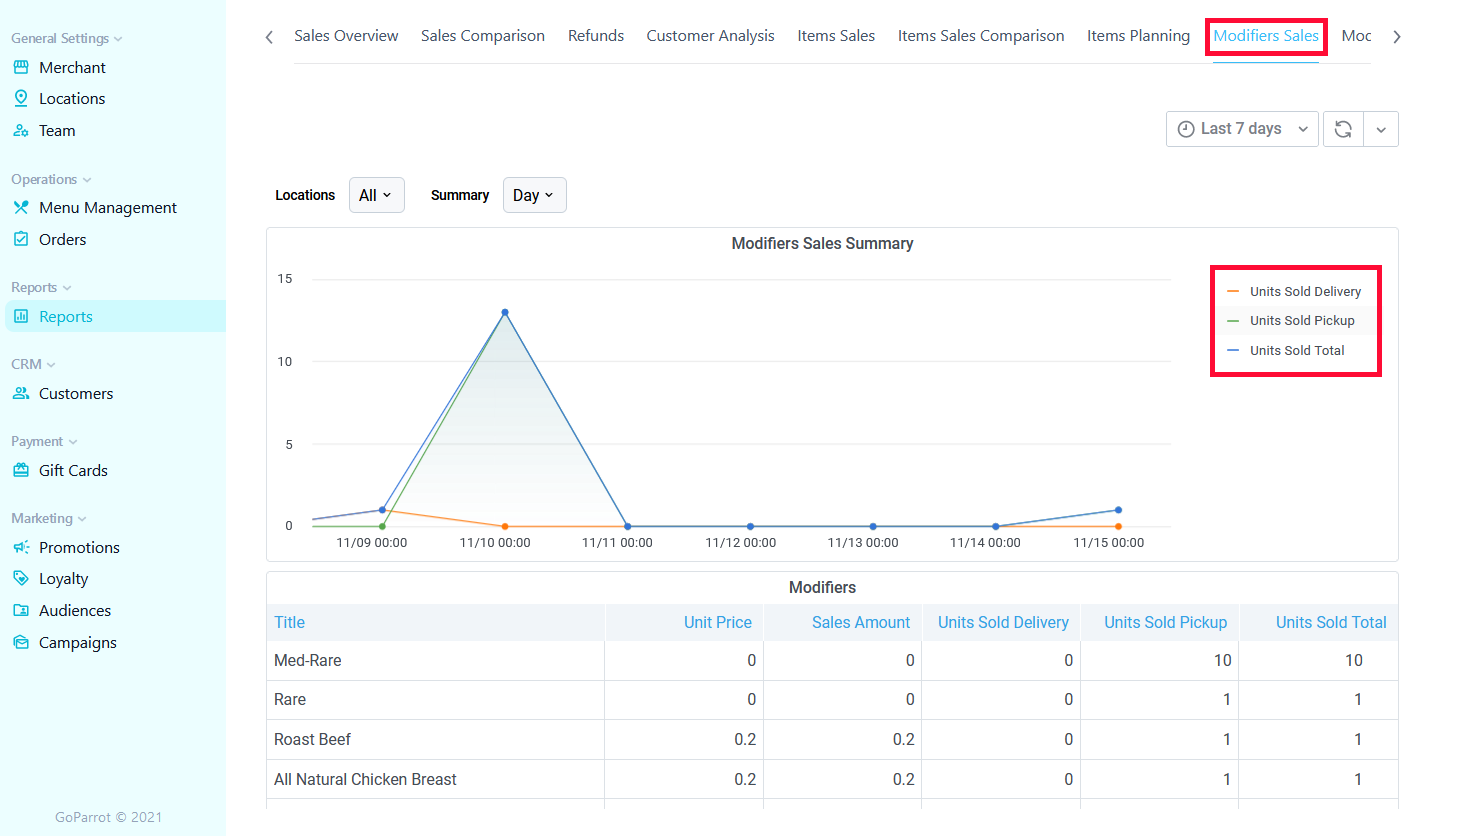Image resolution: width=1461 pixels, height=836 pixels.
Task: Click the Reports chart icon
Action: coord(21,316)
